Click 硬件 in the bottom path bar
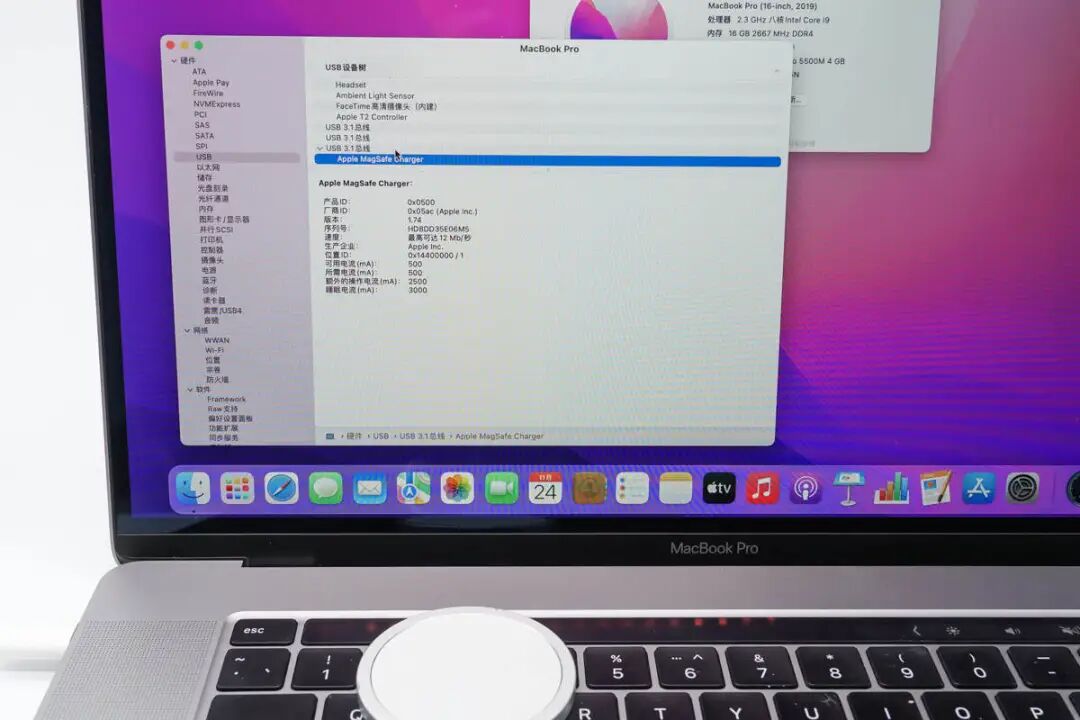This screenshot has height=720, width=1080. [x=354, y=436]
